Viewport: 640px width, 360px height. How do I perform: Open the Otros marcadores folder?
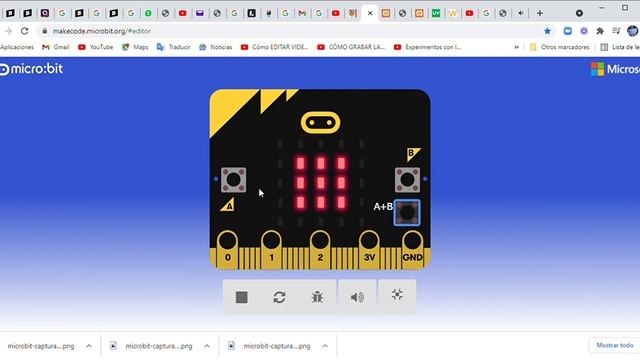(x=560, y=47)
